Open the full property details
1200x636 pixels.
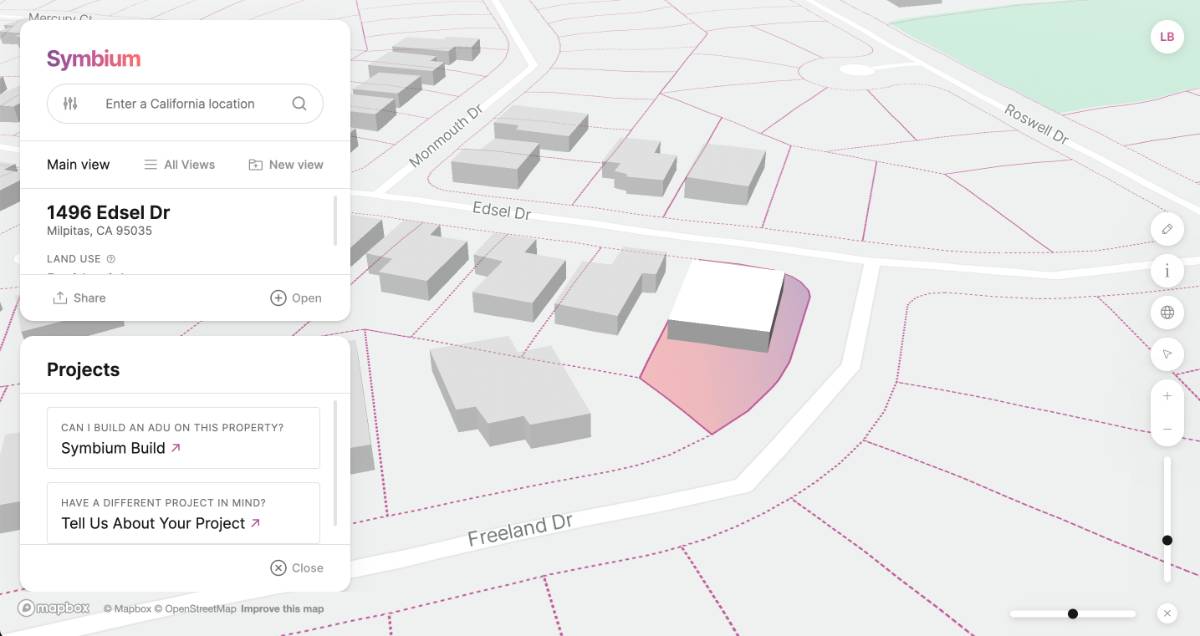[295, 297]
